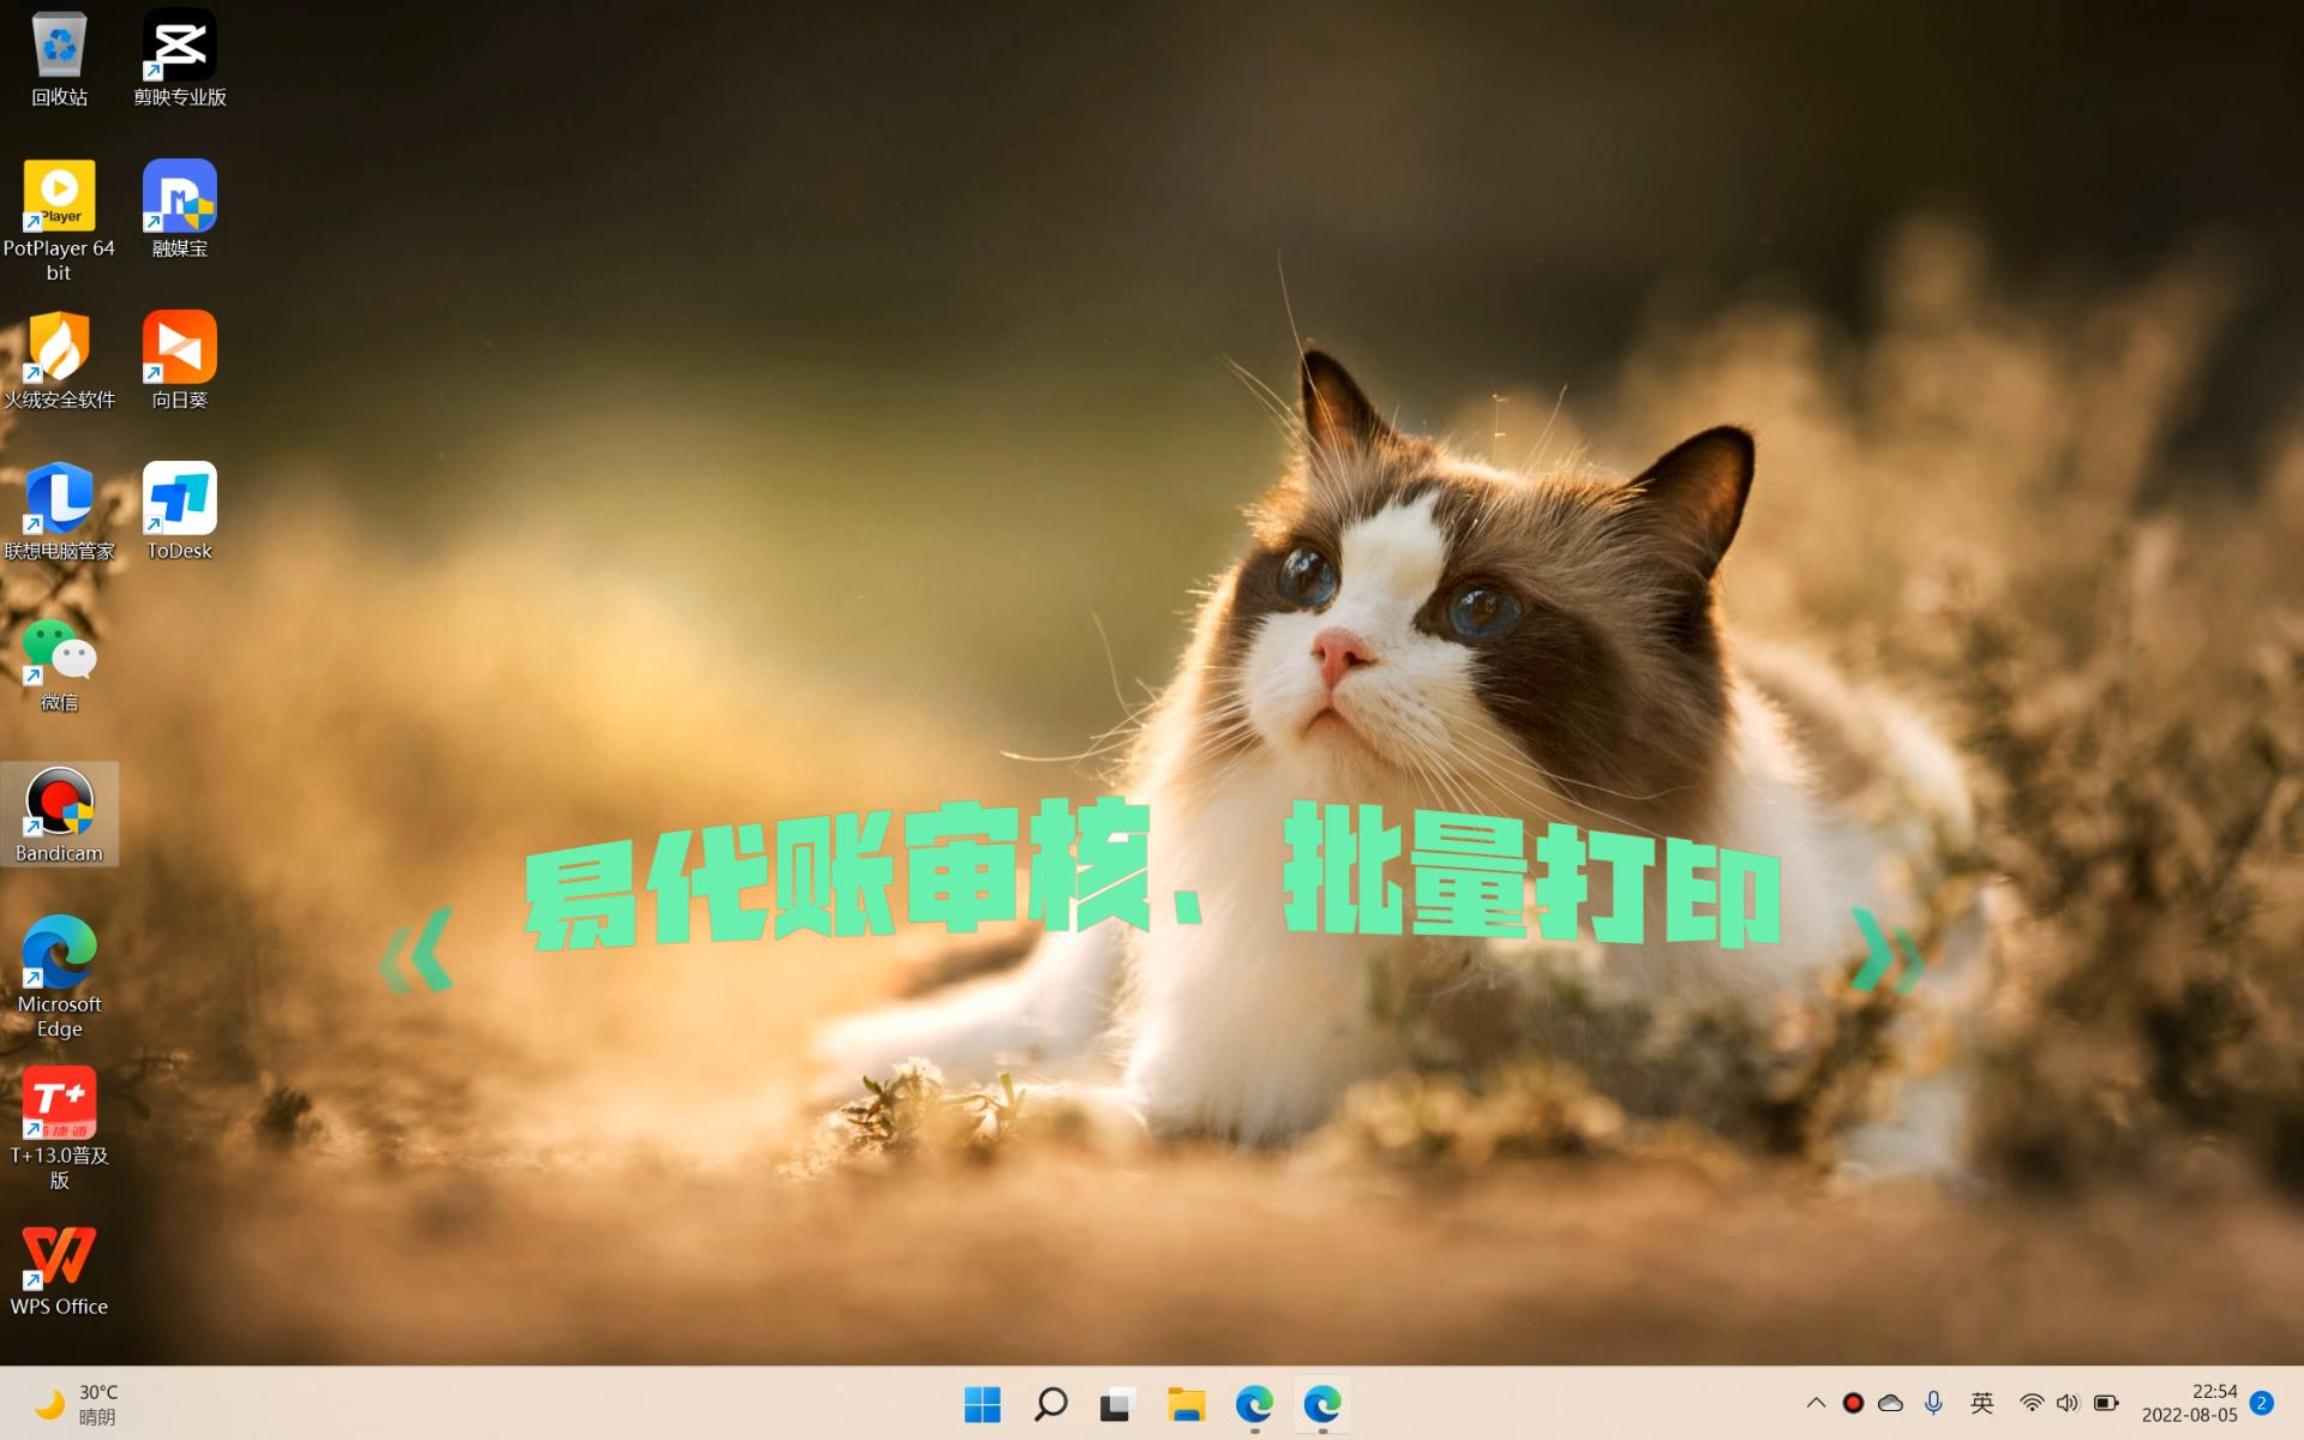Toggle the 英 input language indicator
The image size is (2304, 1440).
(x=1981, y=1403)
